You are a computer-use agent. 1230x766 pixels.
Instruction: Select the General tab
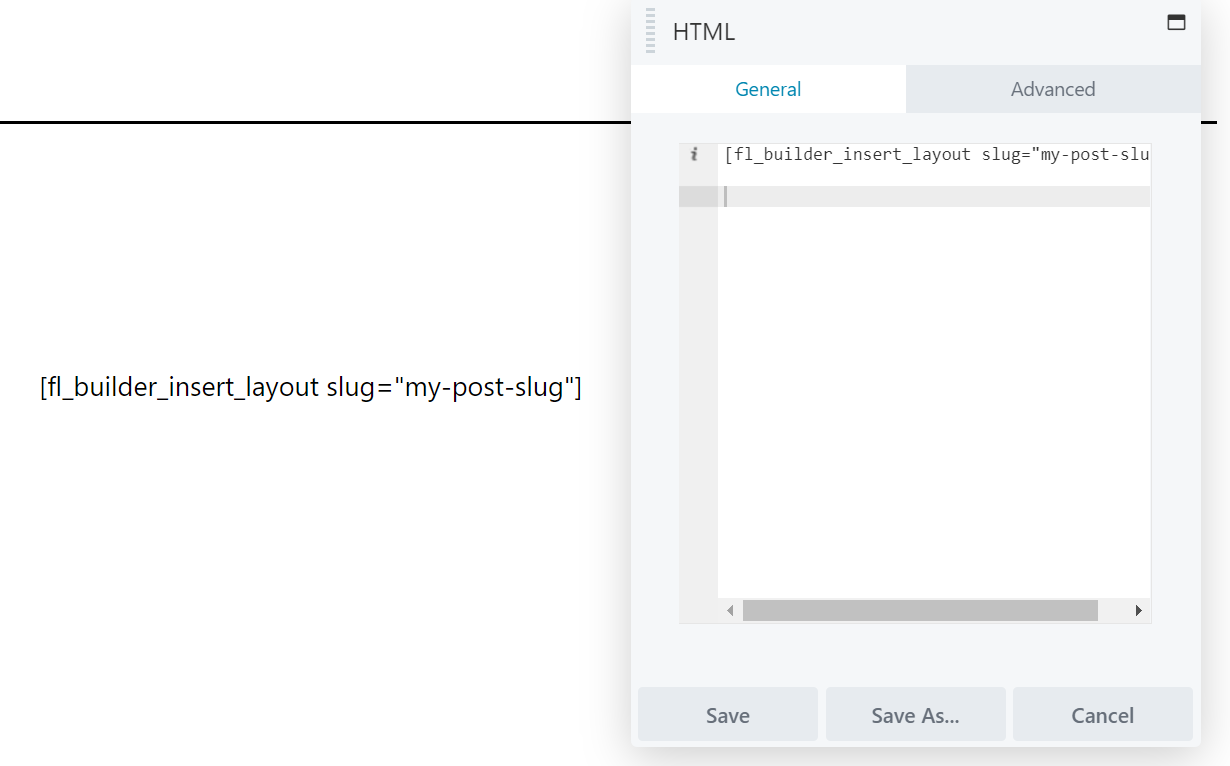tap(768, 89)
